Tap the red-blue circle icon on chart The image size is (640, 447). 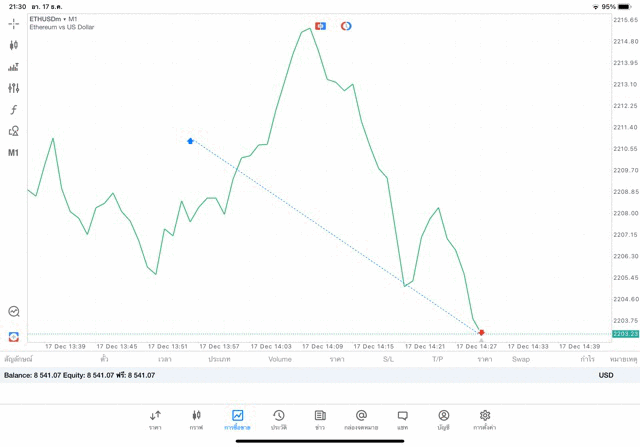346,26
